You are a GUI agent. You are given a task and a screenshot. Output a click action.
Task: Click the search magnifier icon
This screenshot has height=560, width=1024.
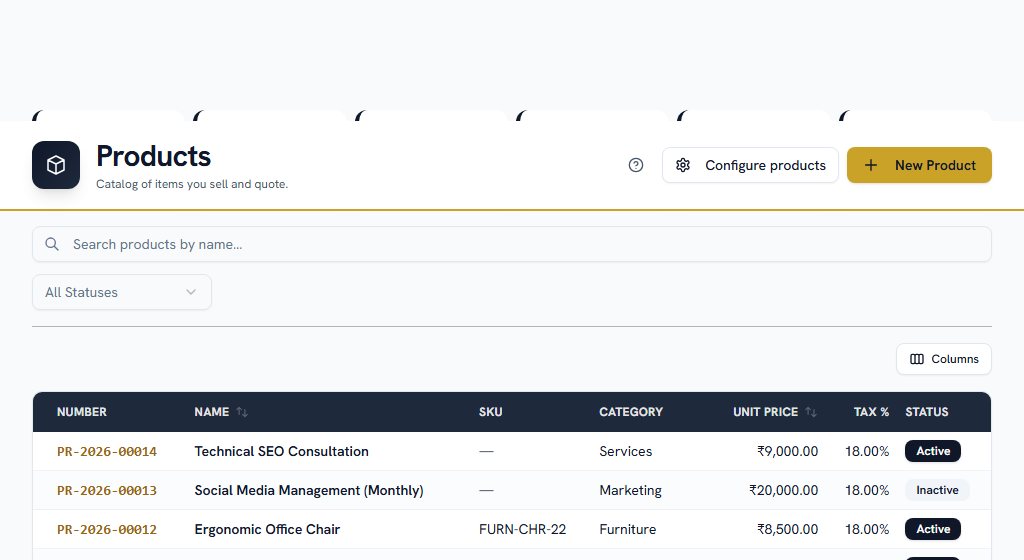coord(52,244)
